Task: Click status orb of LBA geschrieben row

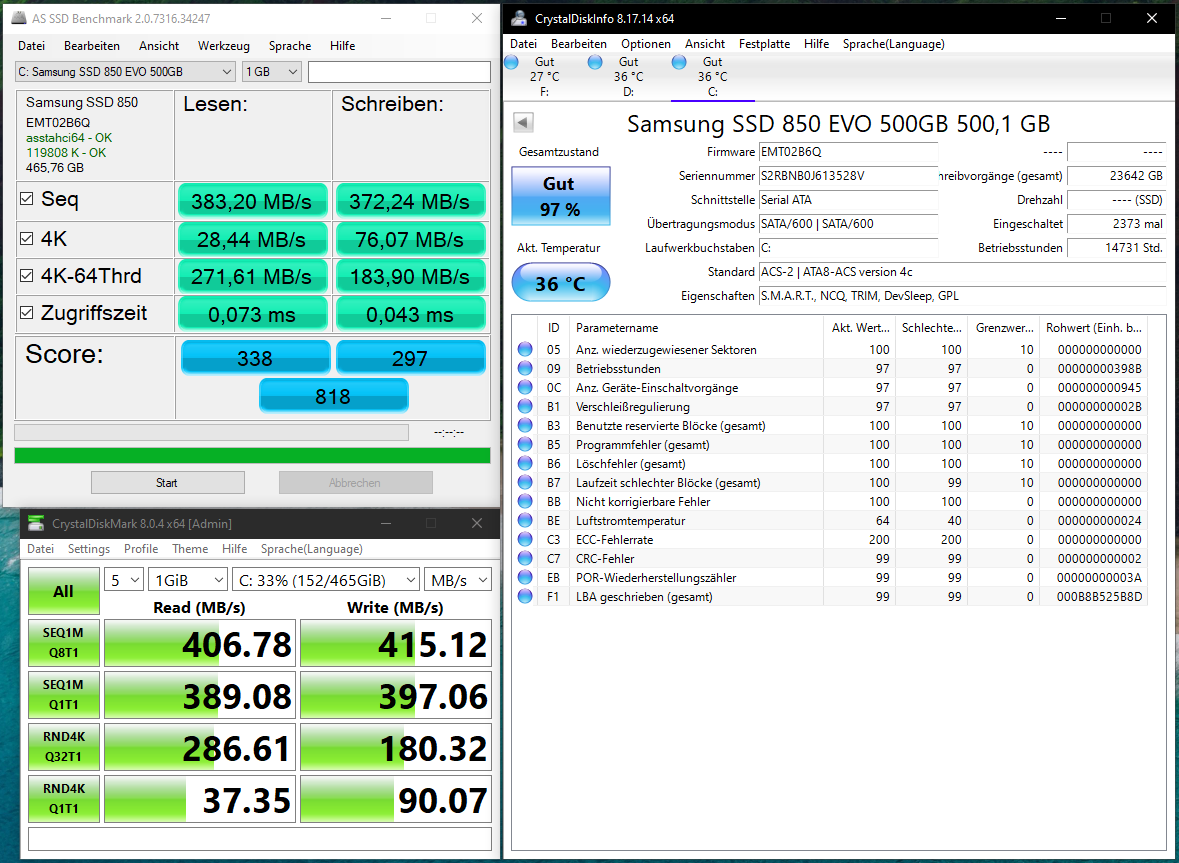Action: 525,596
